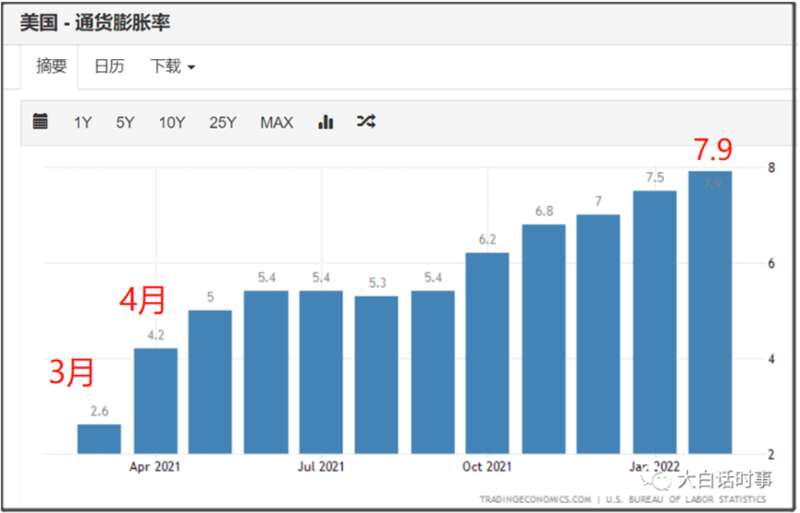Click the 2.6 bar for March 2021
This screenshot has height=513, width=800.
coord(99,439)
